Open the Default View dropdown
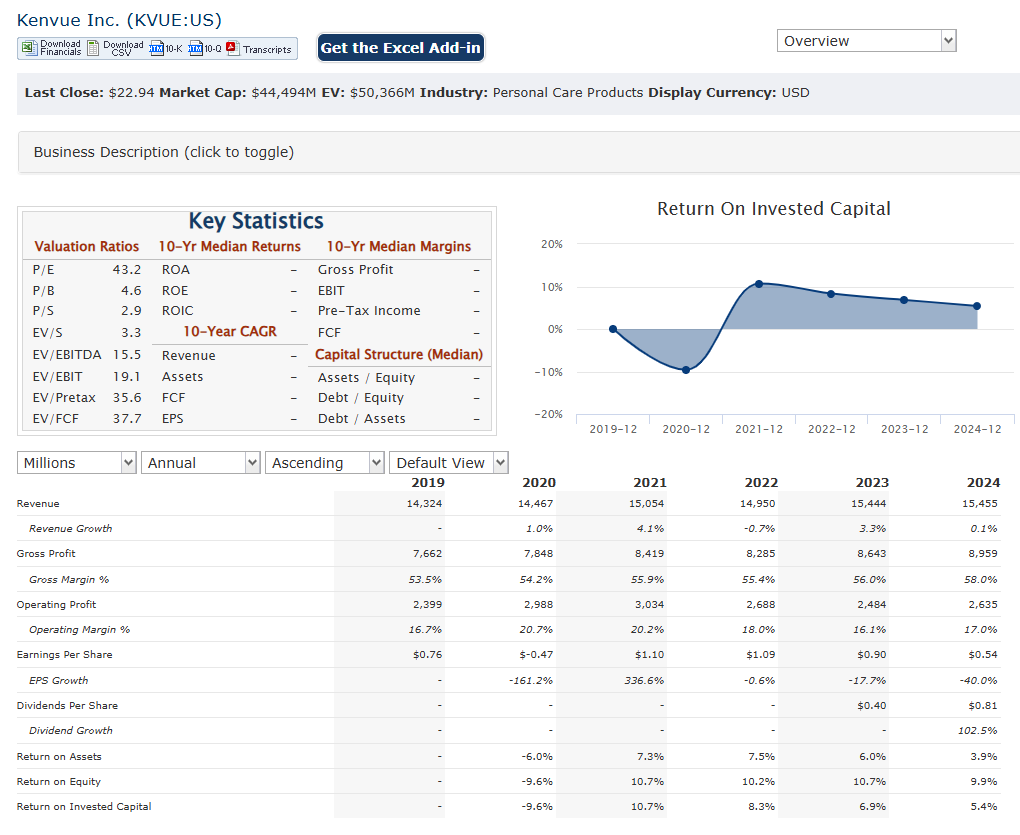 [x=449, y=463]
